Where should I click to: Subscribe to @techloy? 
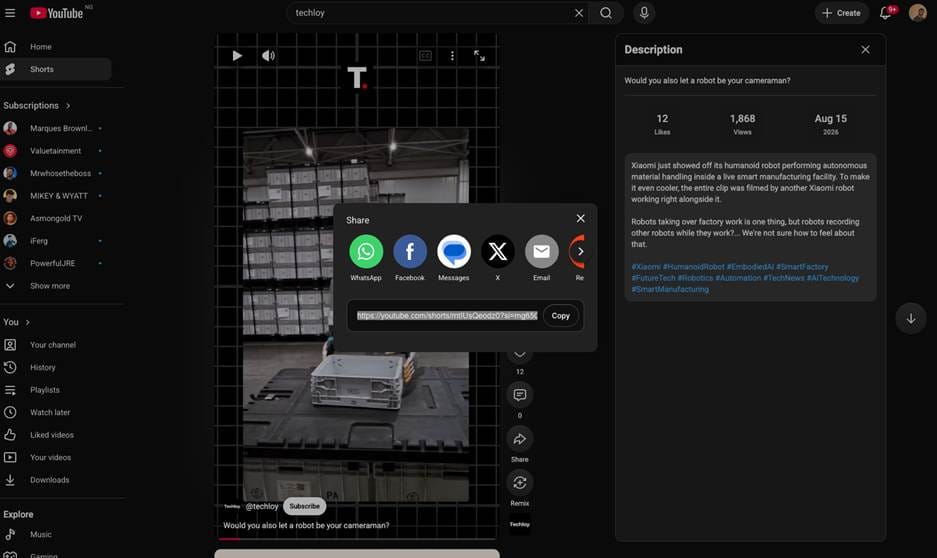click(304, 506)
